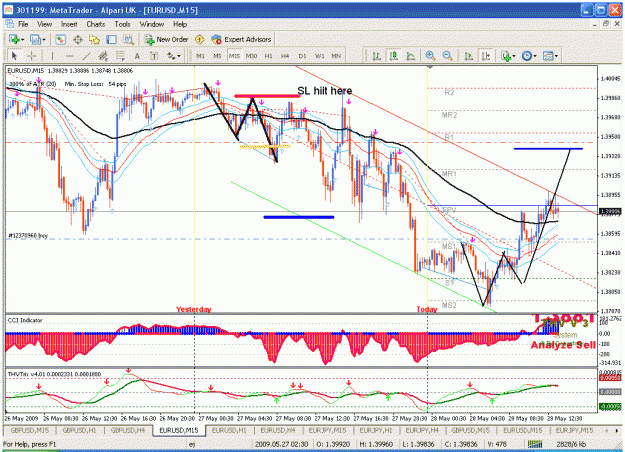Open the Indicators list dropdown
The height and width of the screenshot is (452, 625).
click(x=509, y=56)
